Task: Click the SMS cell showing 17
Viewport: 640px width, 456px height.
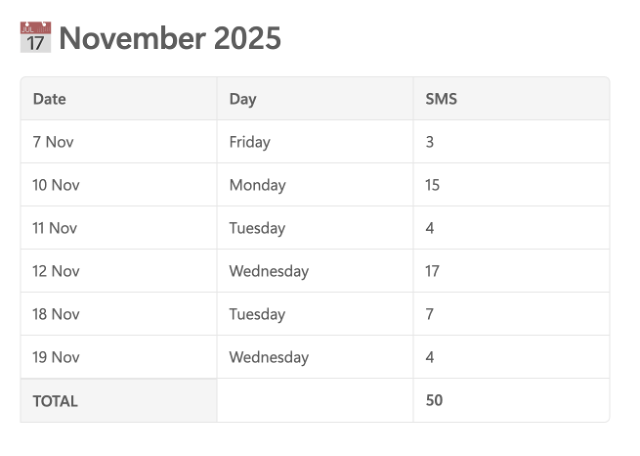Action: [511, 271]
